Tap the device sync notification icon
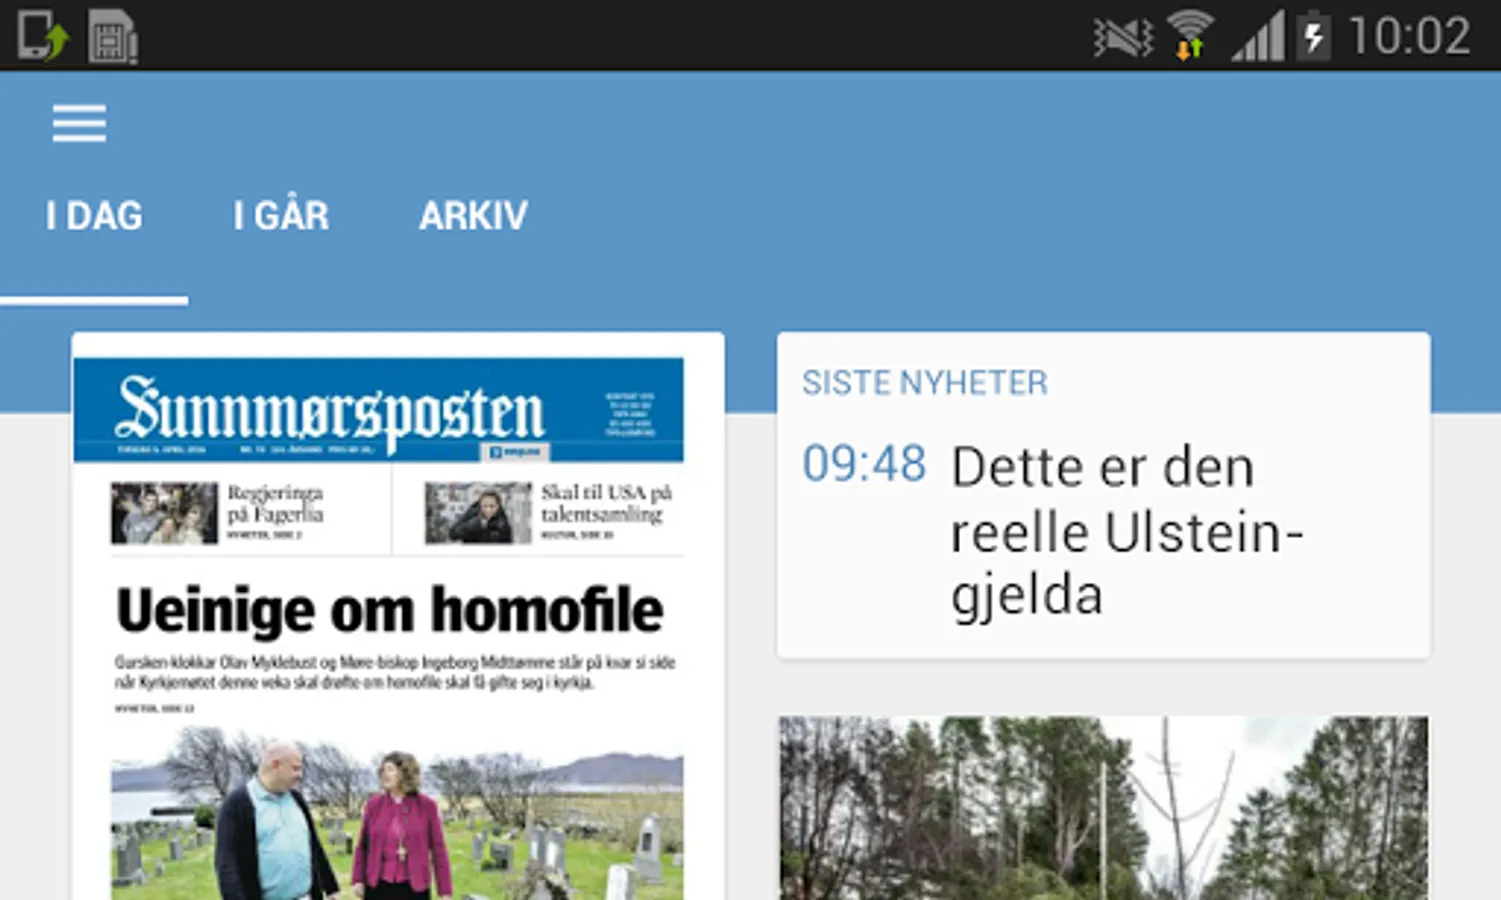Viewport: 1501px width, 900px height. pyautogui.click(x=43, y=37)
